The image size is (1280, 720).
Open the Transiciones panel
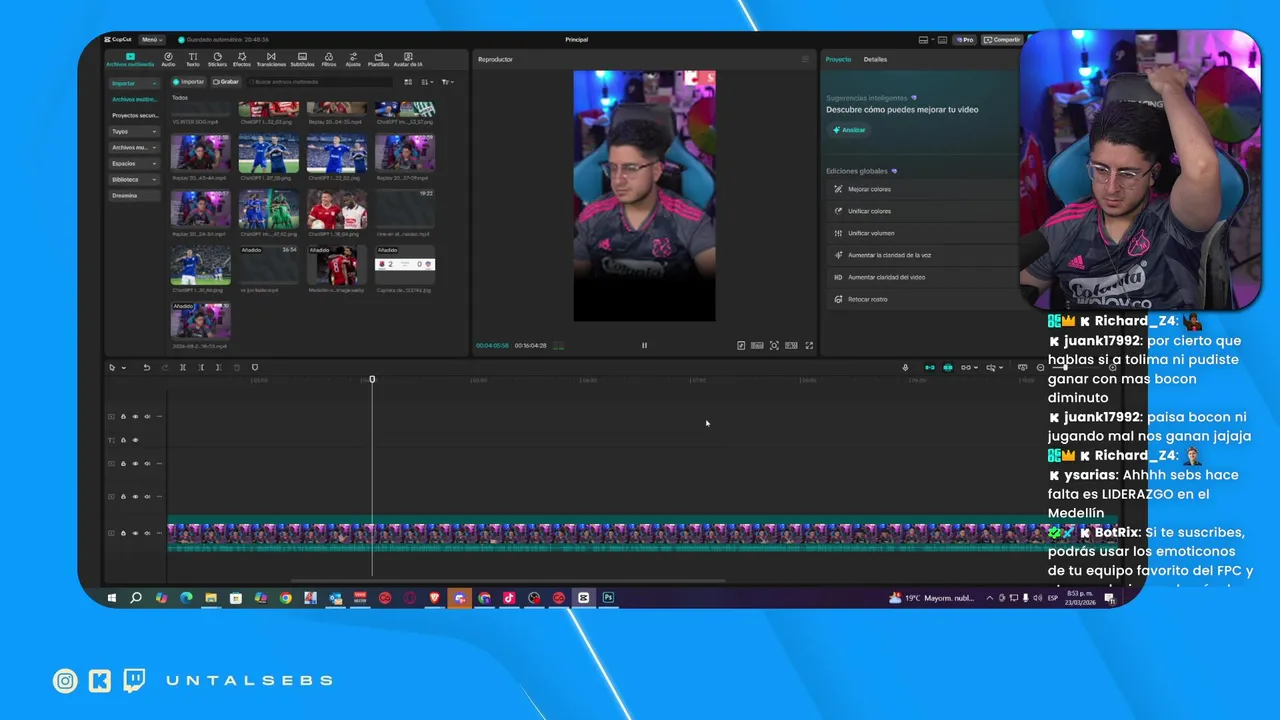coord(271,60)
